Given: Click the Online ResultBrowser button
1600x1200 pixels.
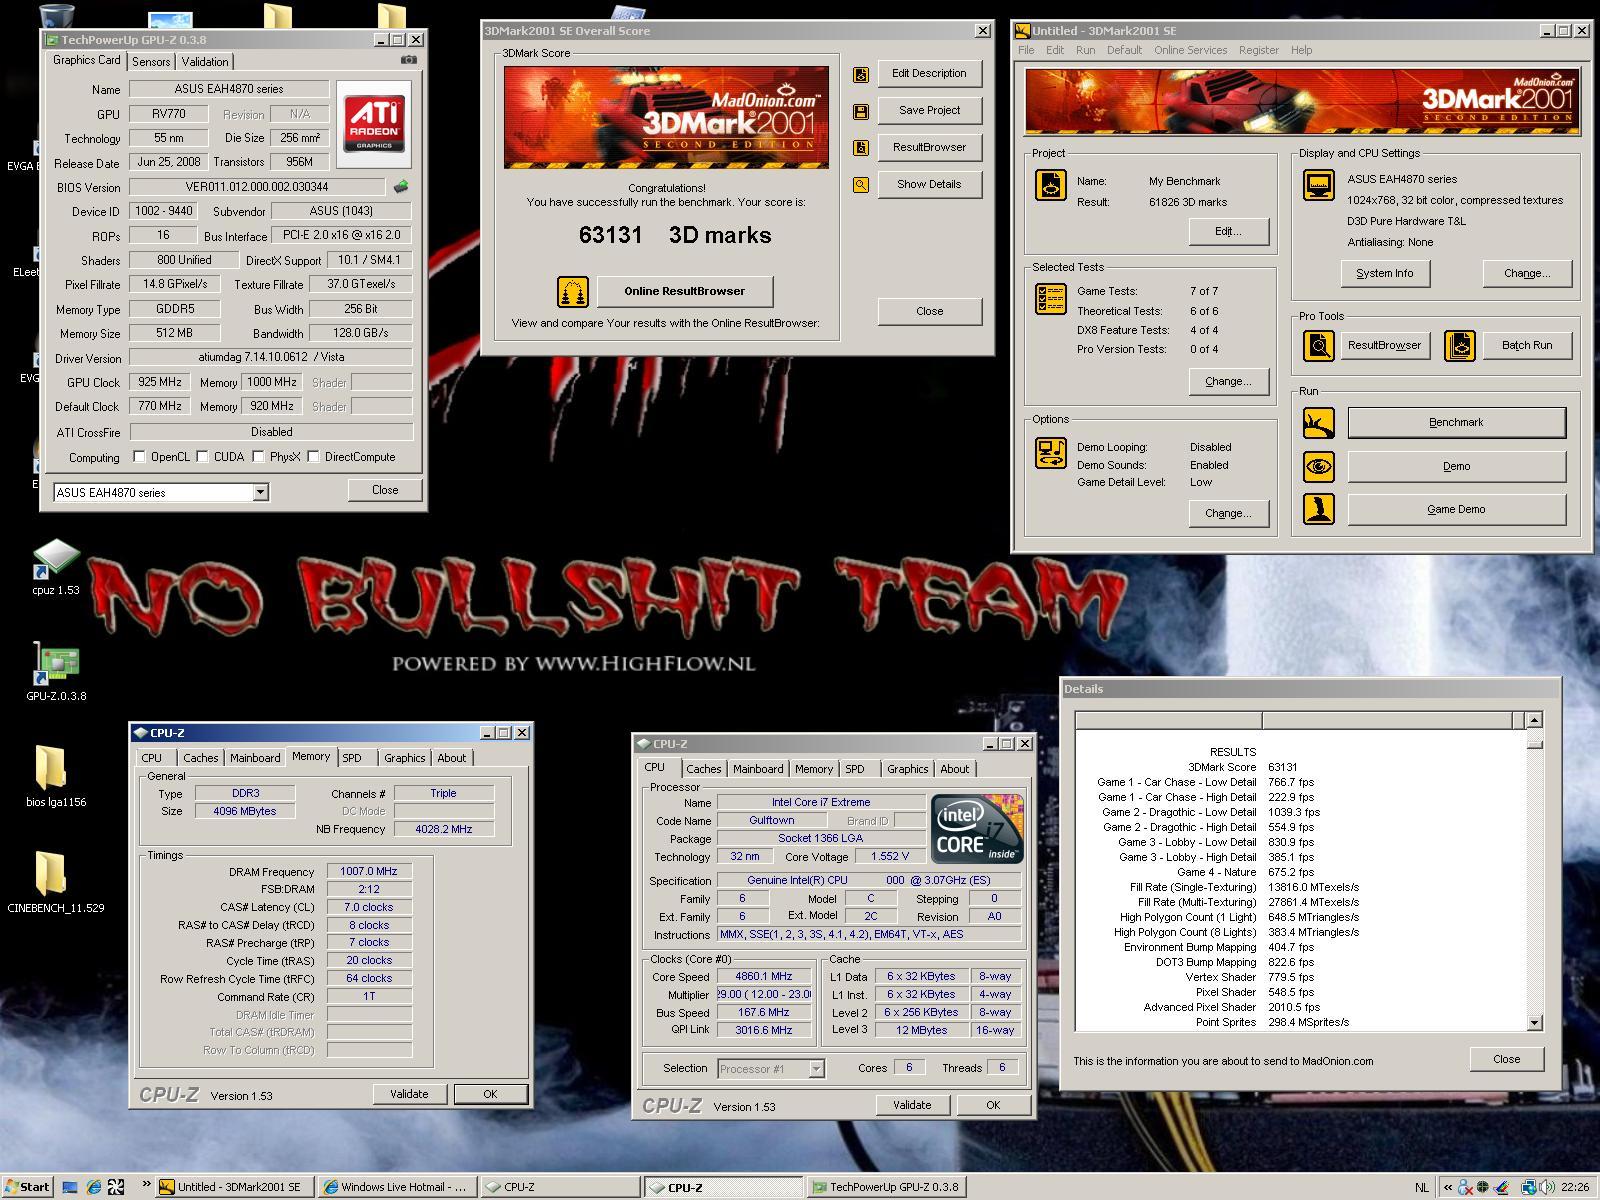Looking at the screenshot, I should coord(685,291).
